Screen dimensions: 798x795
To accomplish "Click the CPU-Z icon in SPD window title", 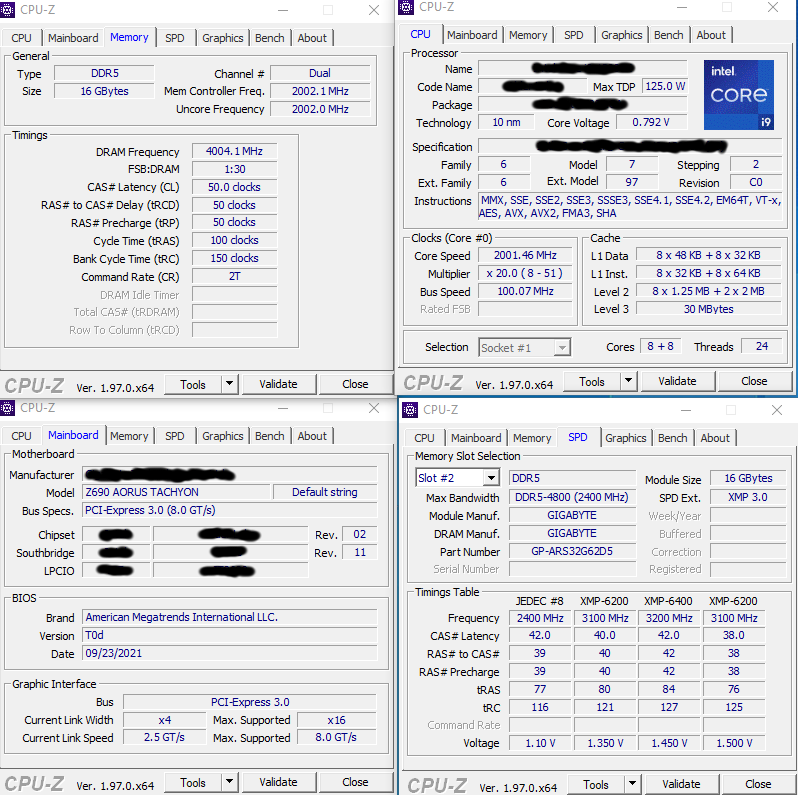I will pyautogui.click(x=410, y=410).
